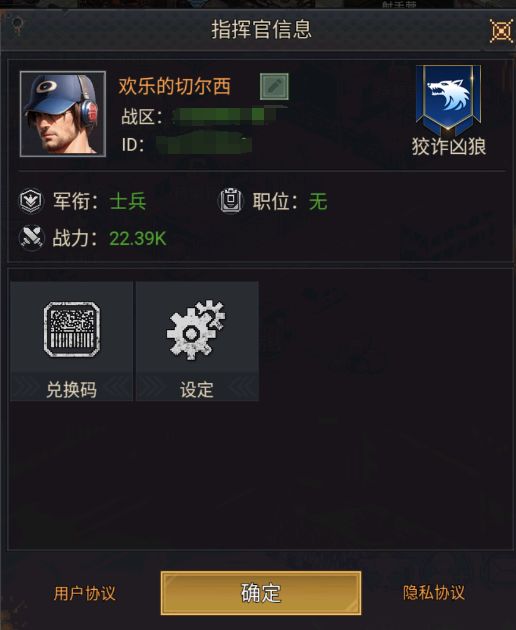516x630 pixels.
Task: Open the 隐私协议 privacy policy link
Action: click(434, 593)
